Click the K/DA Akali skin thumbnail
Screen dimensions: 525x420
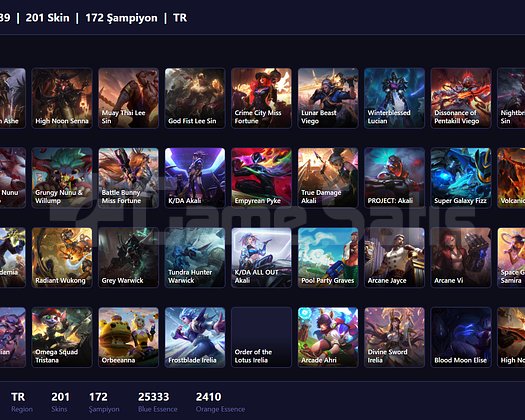195,178
